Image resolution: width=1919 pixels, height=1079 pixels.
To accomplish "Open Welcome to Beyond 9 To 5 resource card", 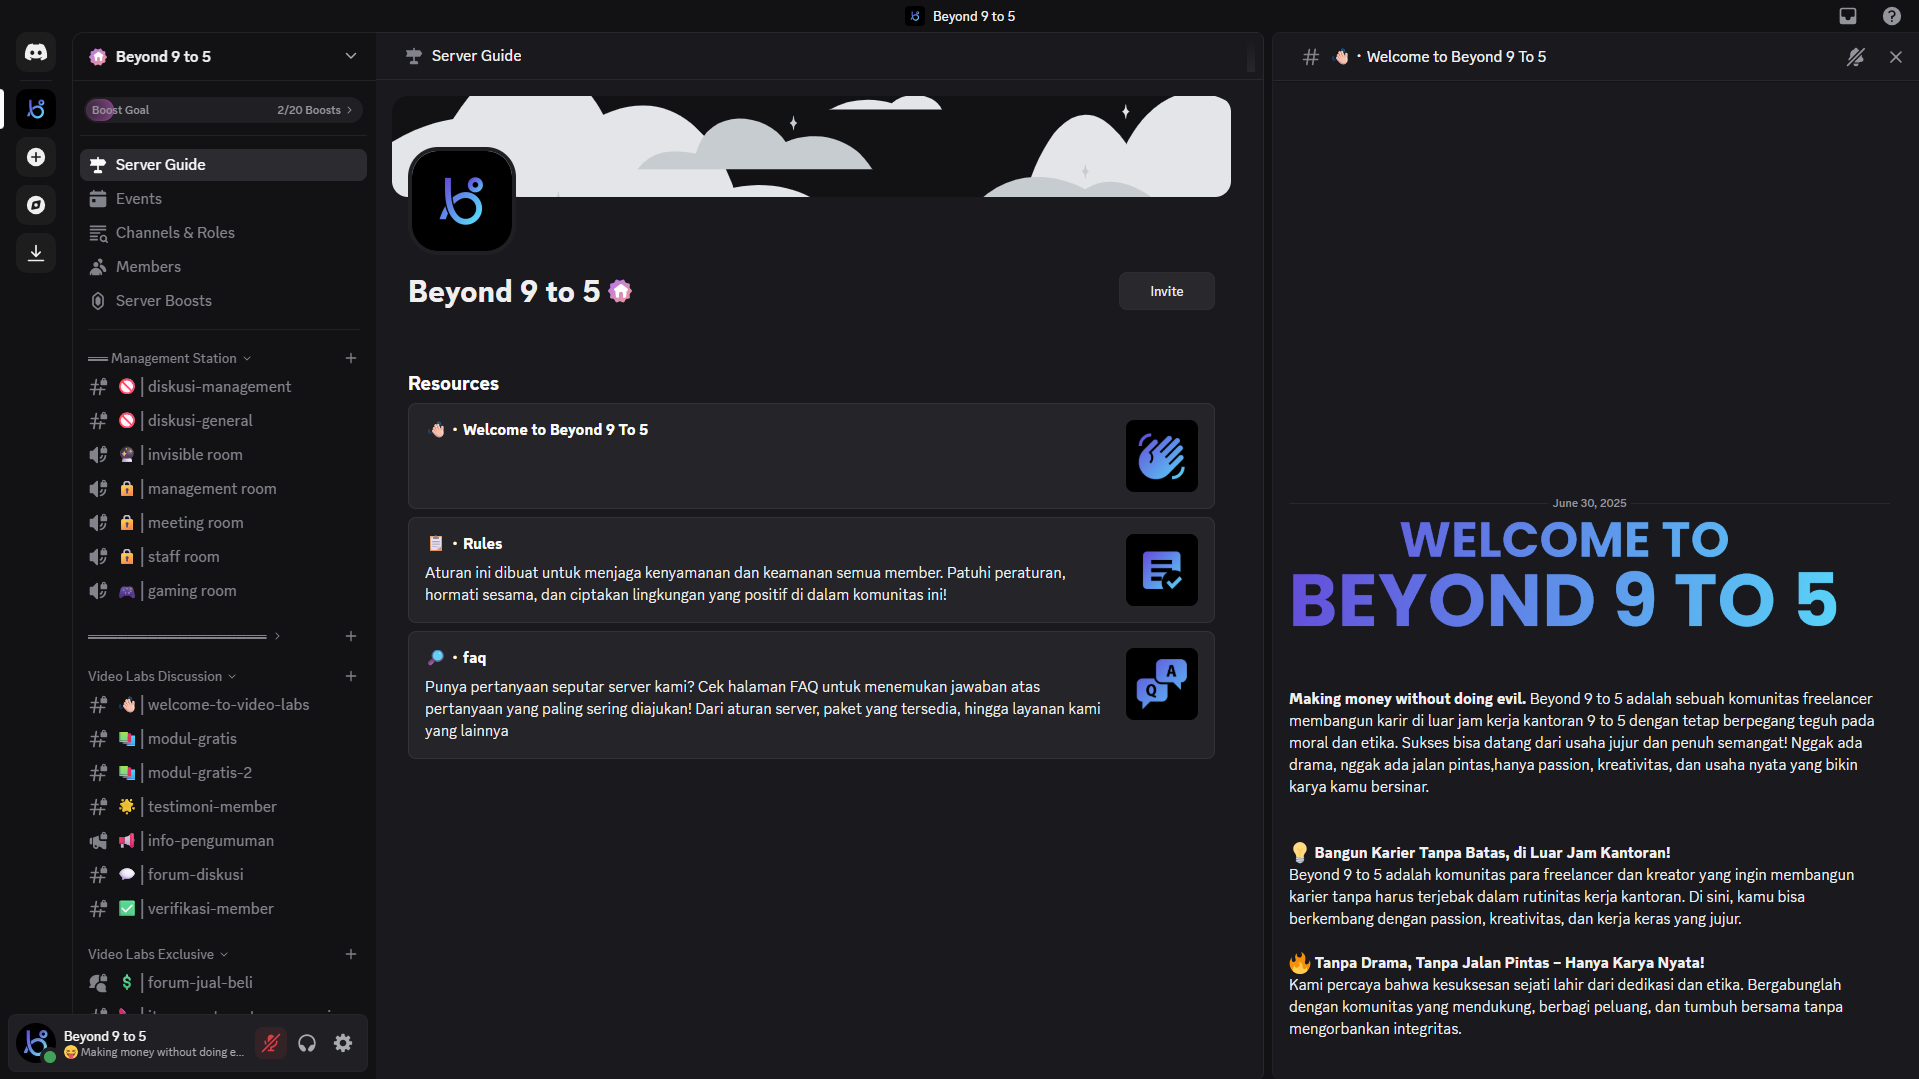I will pos(811,456).
